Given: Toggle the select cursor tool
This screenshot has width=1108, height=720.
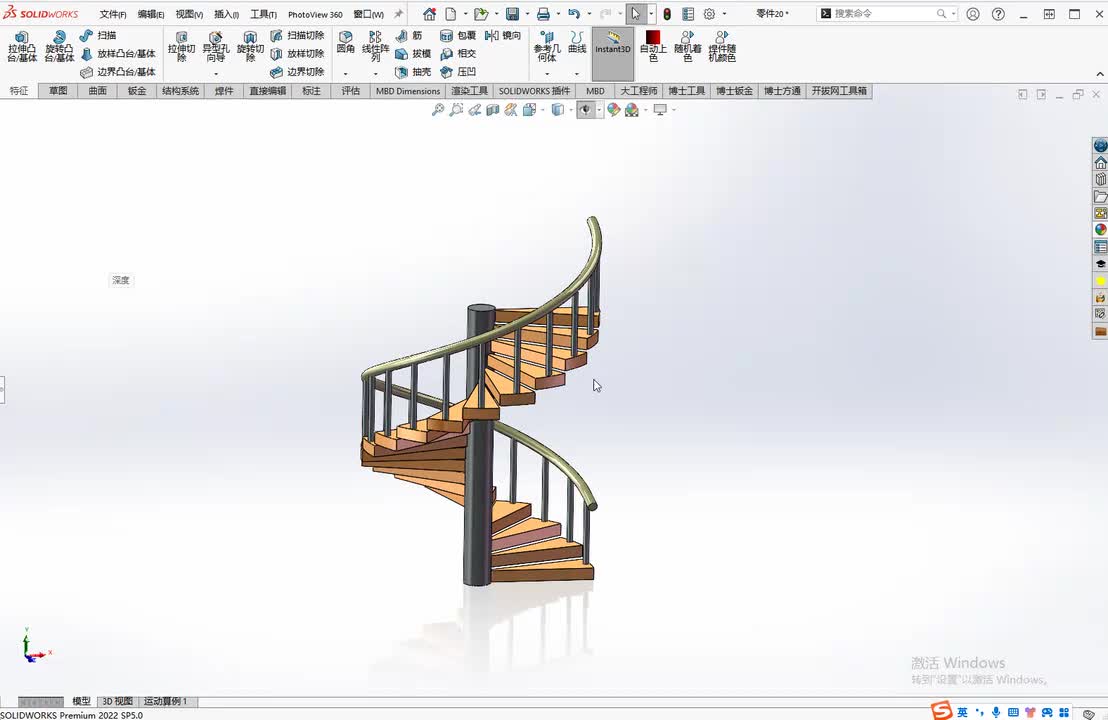Looking at the screenshot, I should (635, 14).
